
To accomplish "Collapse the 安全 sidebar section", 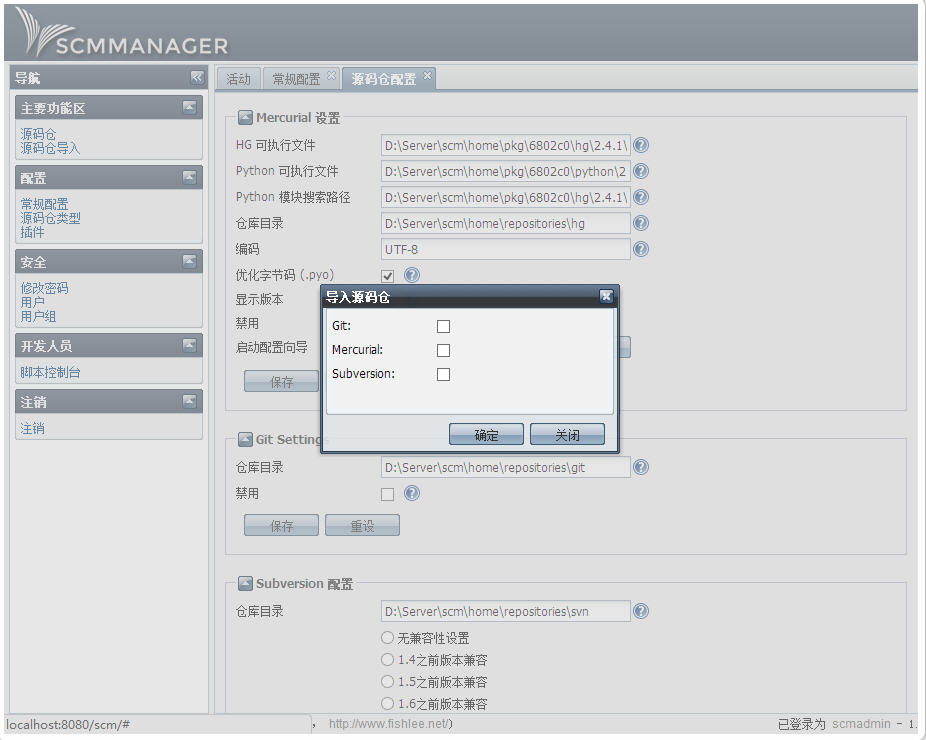I will point(189,261).
